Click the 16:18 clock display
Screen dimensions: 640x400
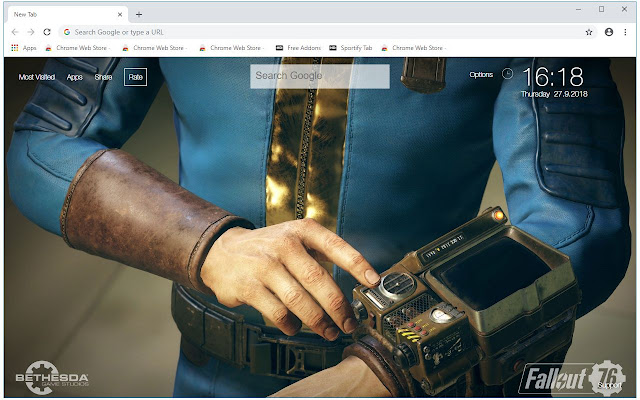(x=553, y=77)
